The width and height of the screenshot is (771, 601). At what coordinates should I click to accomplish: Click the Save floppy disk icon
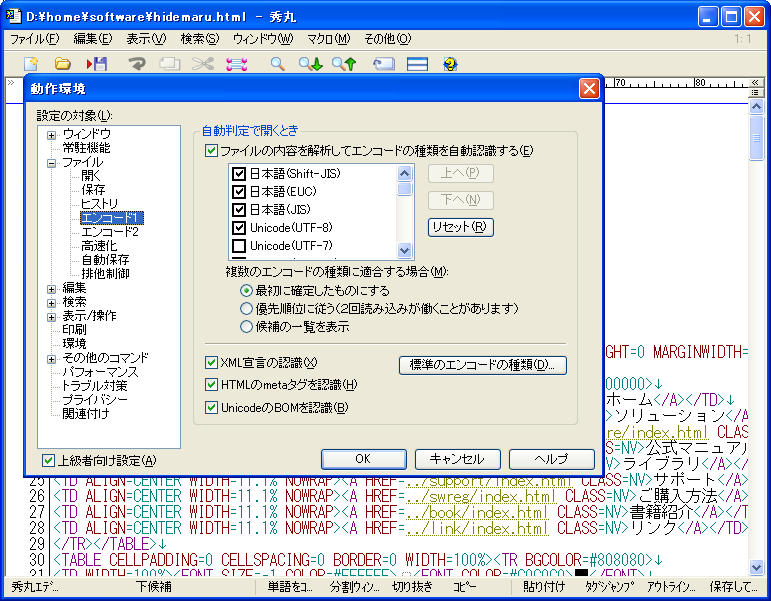pyautogui.click(x=97, y=64)
